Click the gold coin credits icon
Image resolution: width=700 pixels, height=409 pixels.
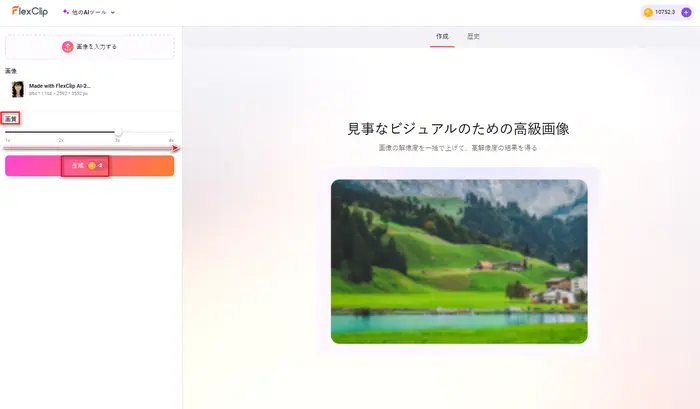click(648, 13)
